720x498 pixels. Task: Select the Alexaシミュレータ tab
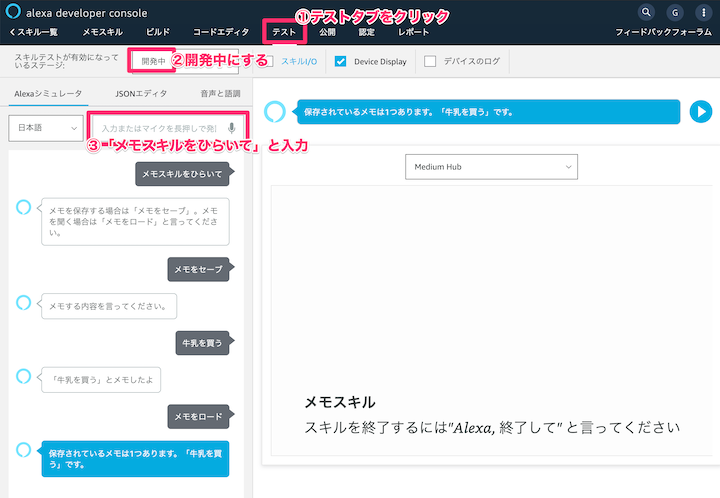[48, 94]
